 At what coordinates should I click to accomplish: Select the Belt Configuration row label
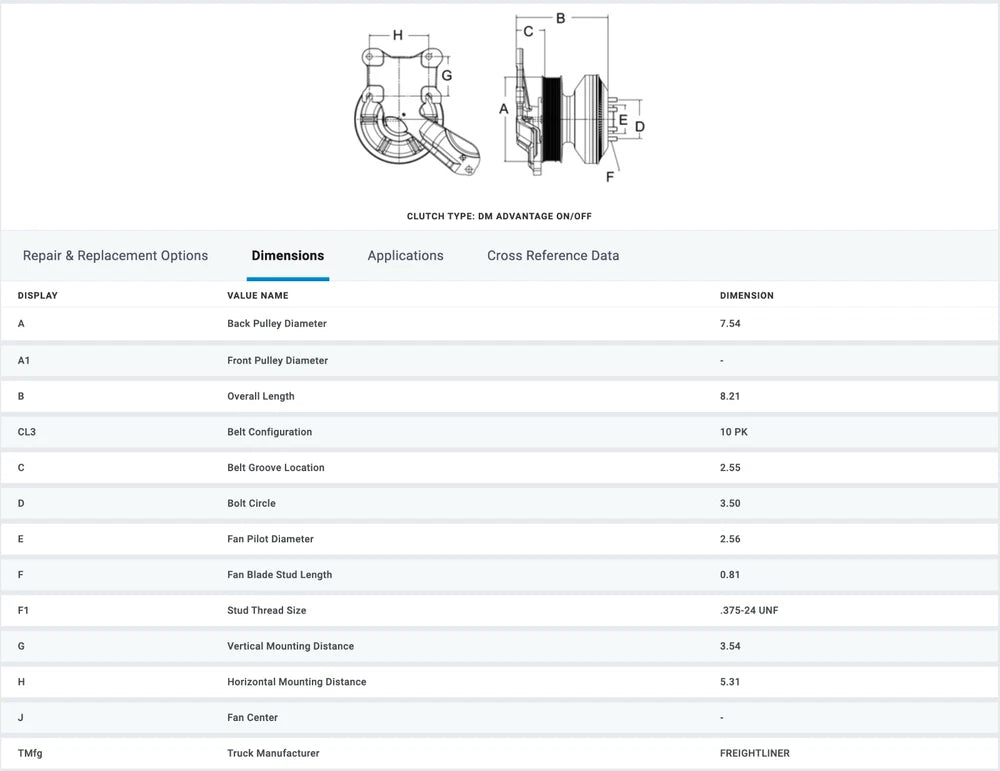click(269, 432)
